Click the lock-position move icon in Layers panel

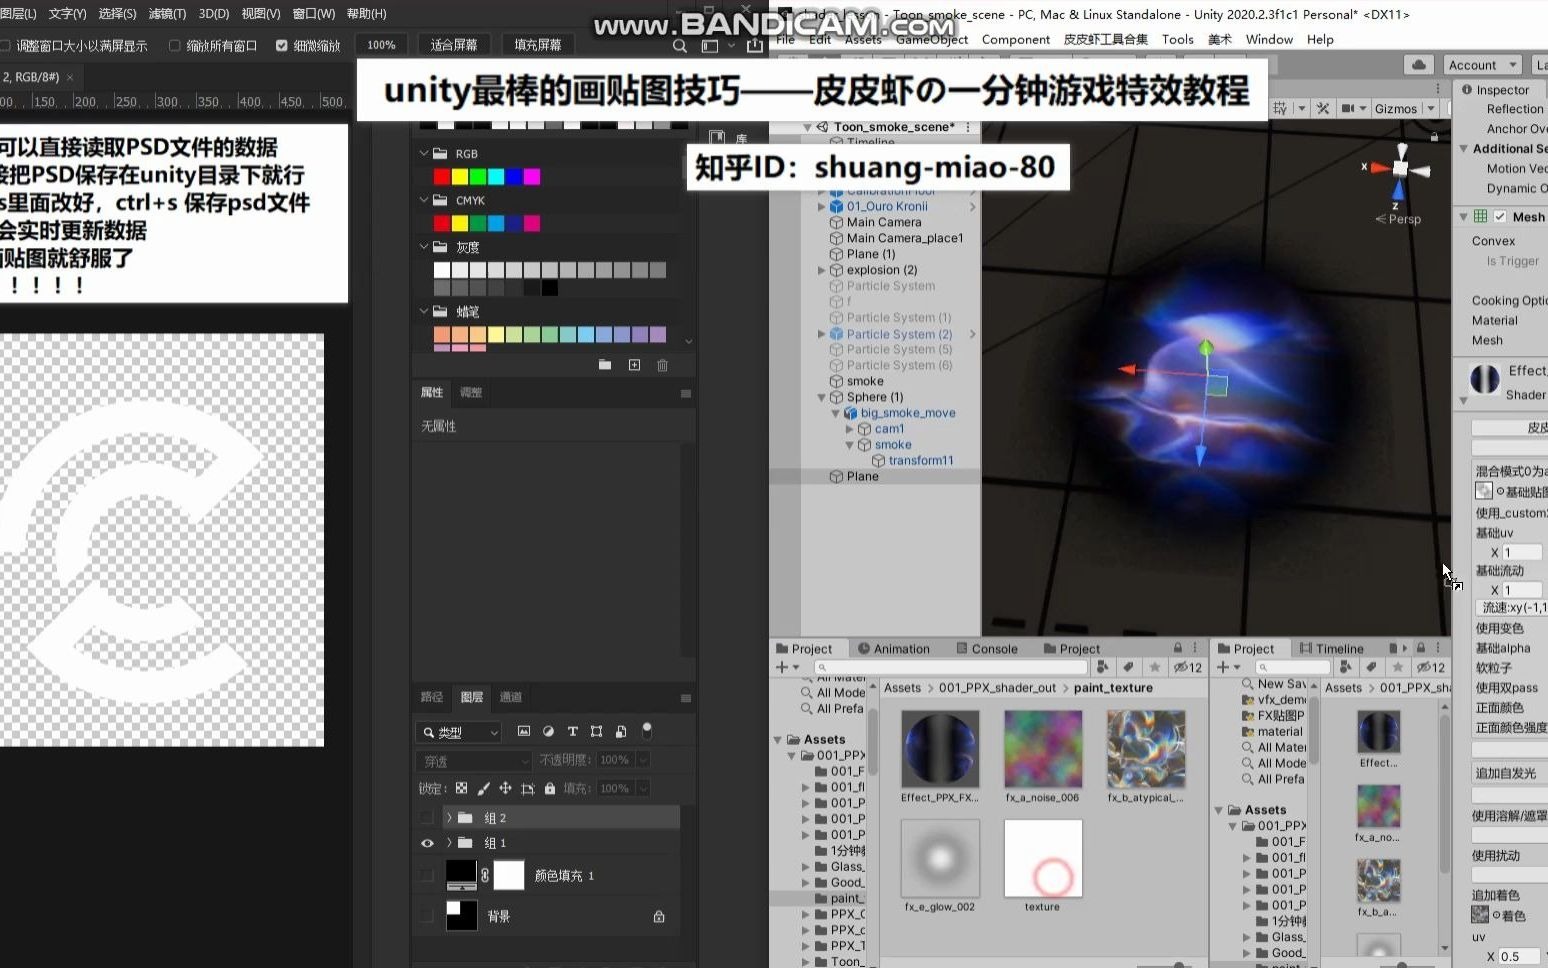pos(508,788)
